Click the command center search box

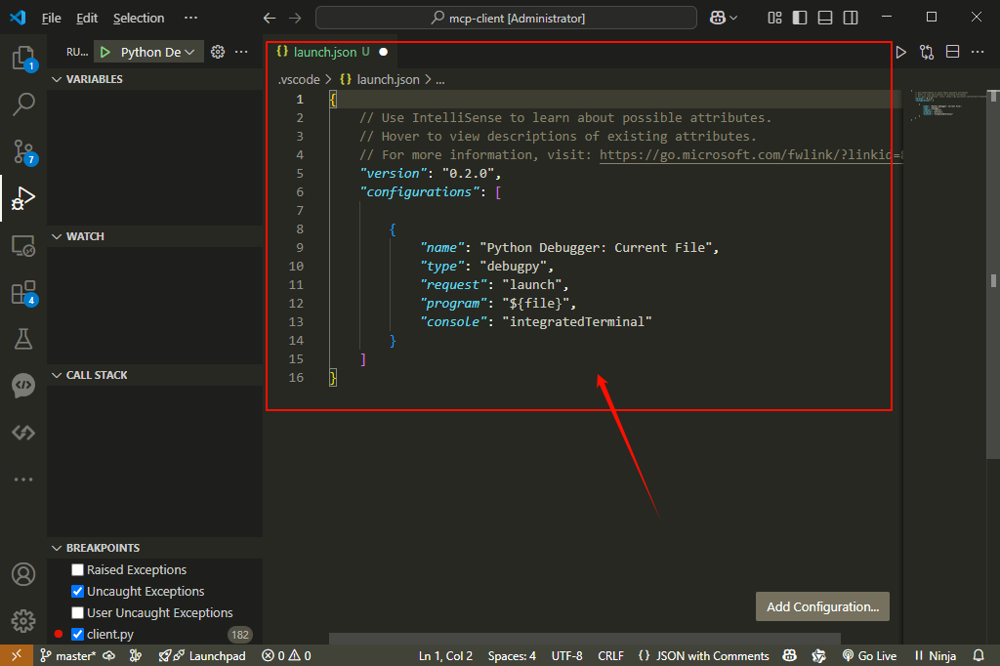[506, 18]
